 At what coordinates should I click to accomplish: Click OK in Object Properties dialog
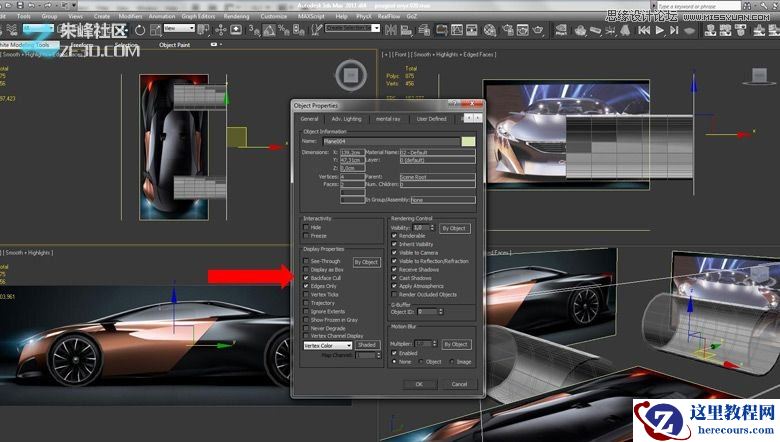[419, 384]
